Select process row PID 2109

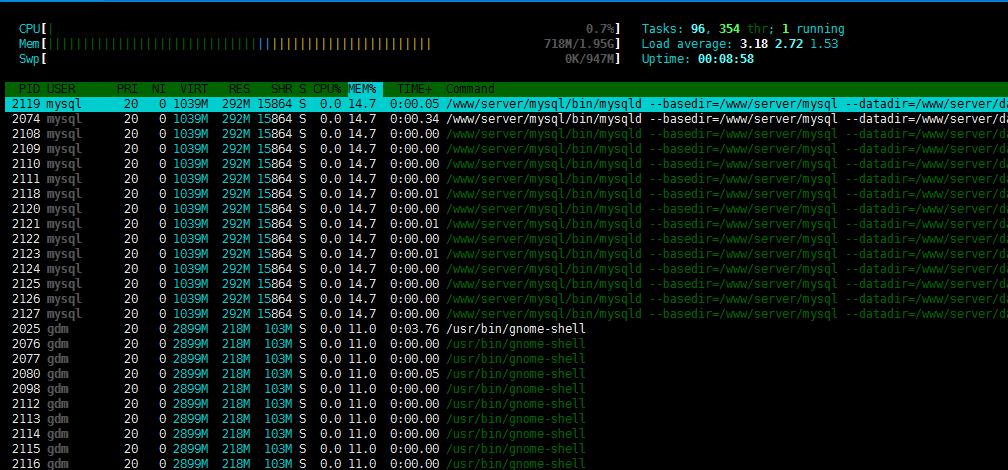click(506, 149)
